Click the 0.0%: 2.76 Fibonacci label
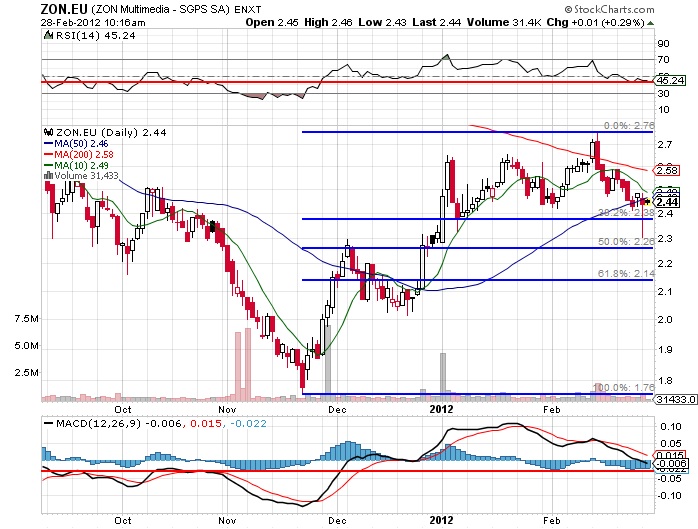 point(629,126)
